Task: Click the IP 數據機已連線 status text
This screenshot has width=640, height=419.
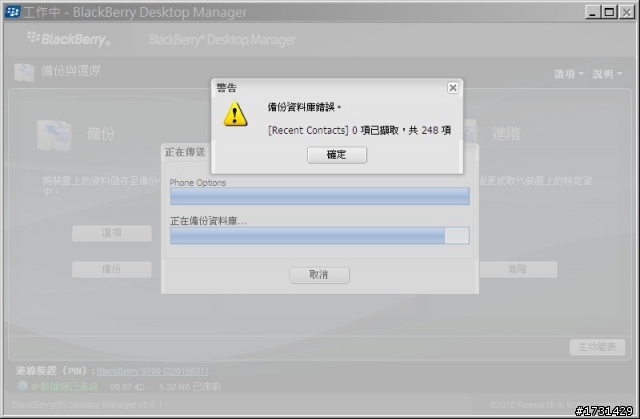Action: pyautogui.click(x=64, y=387)
